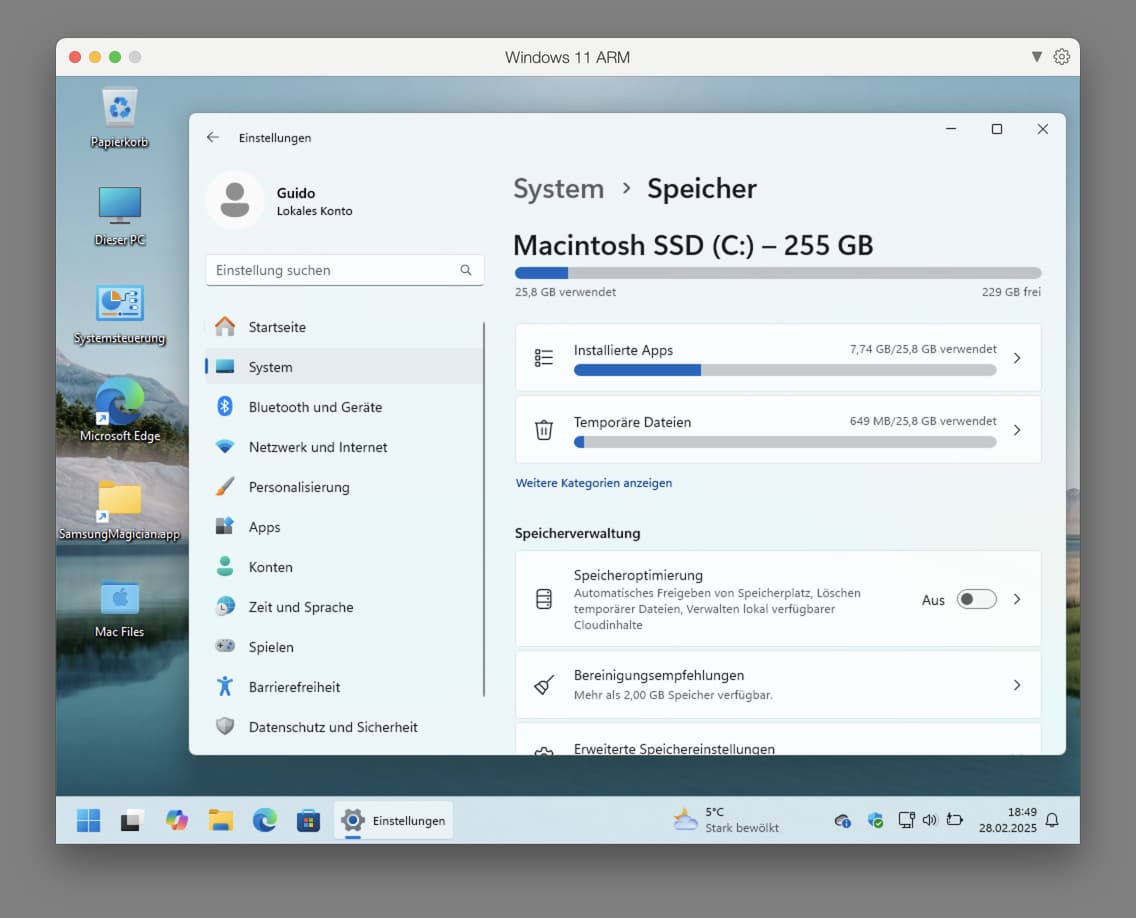
Task: Open Microsoft Store from taskbar
Action: click(x=308, y=820)
